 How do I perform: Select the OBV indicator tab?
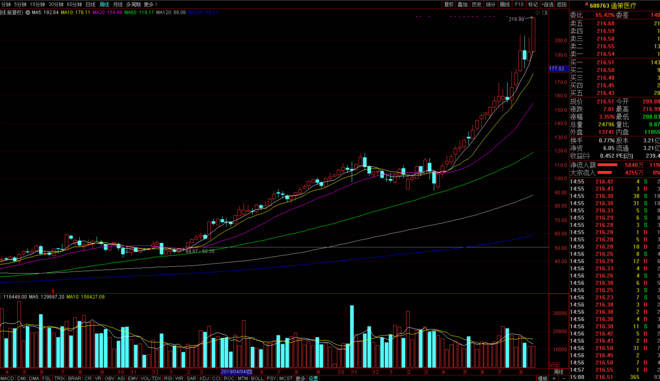109,378
